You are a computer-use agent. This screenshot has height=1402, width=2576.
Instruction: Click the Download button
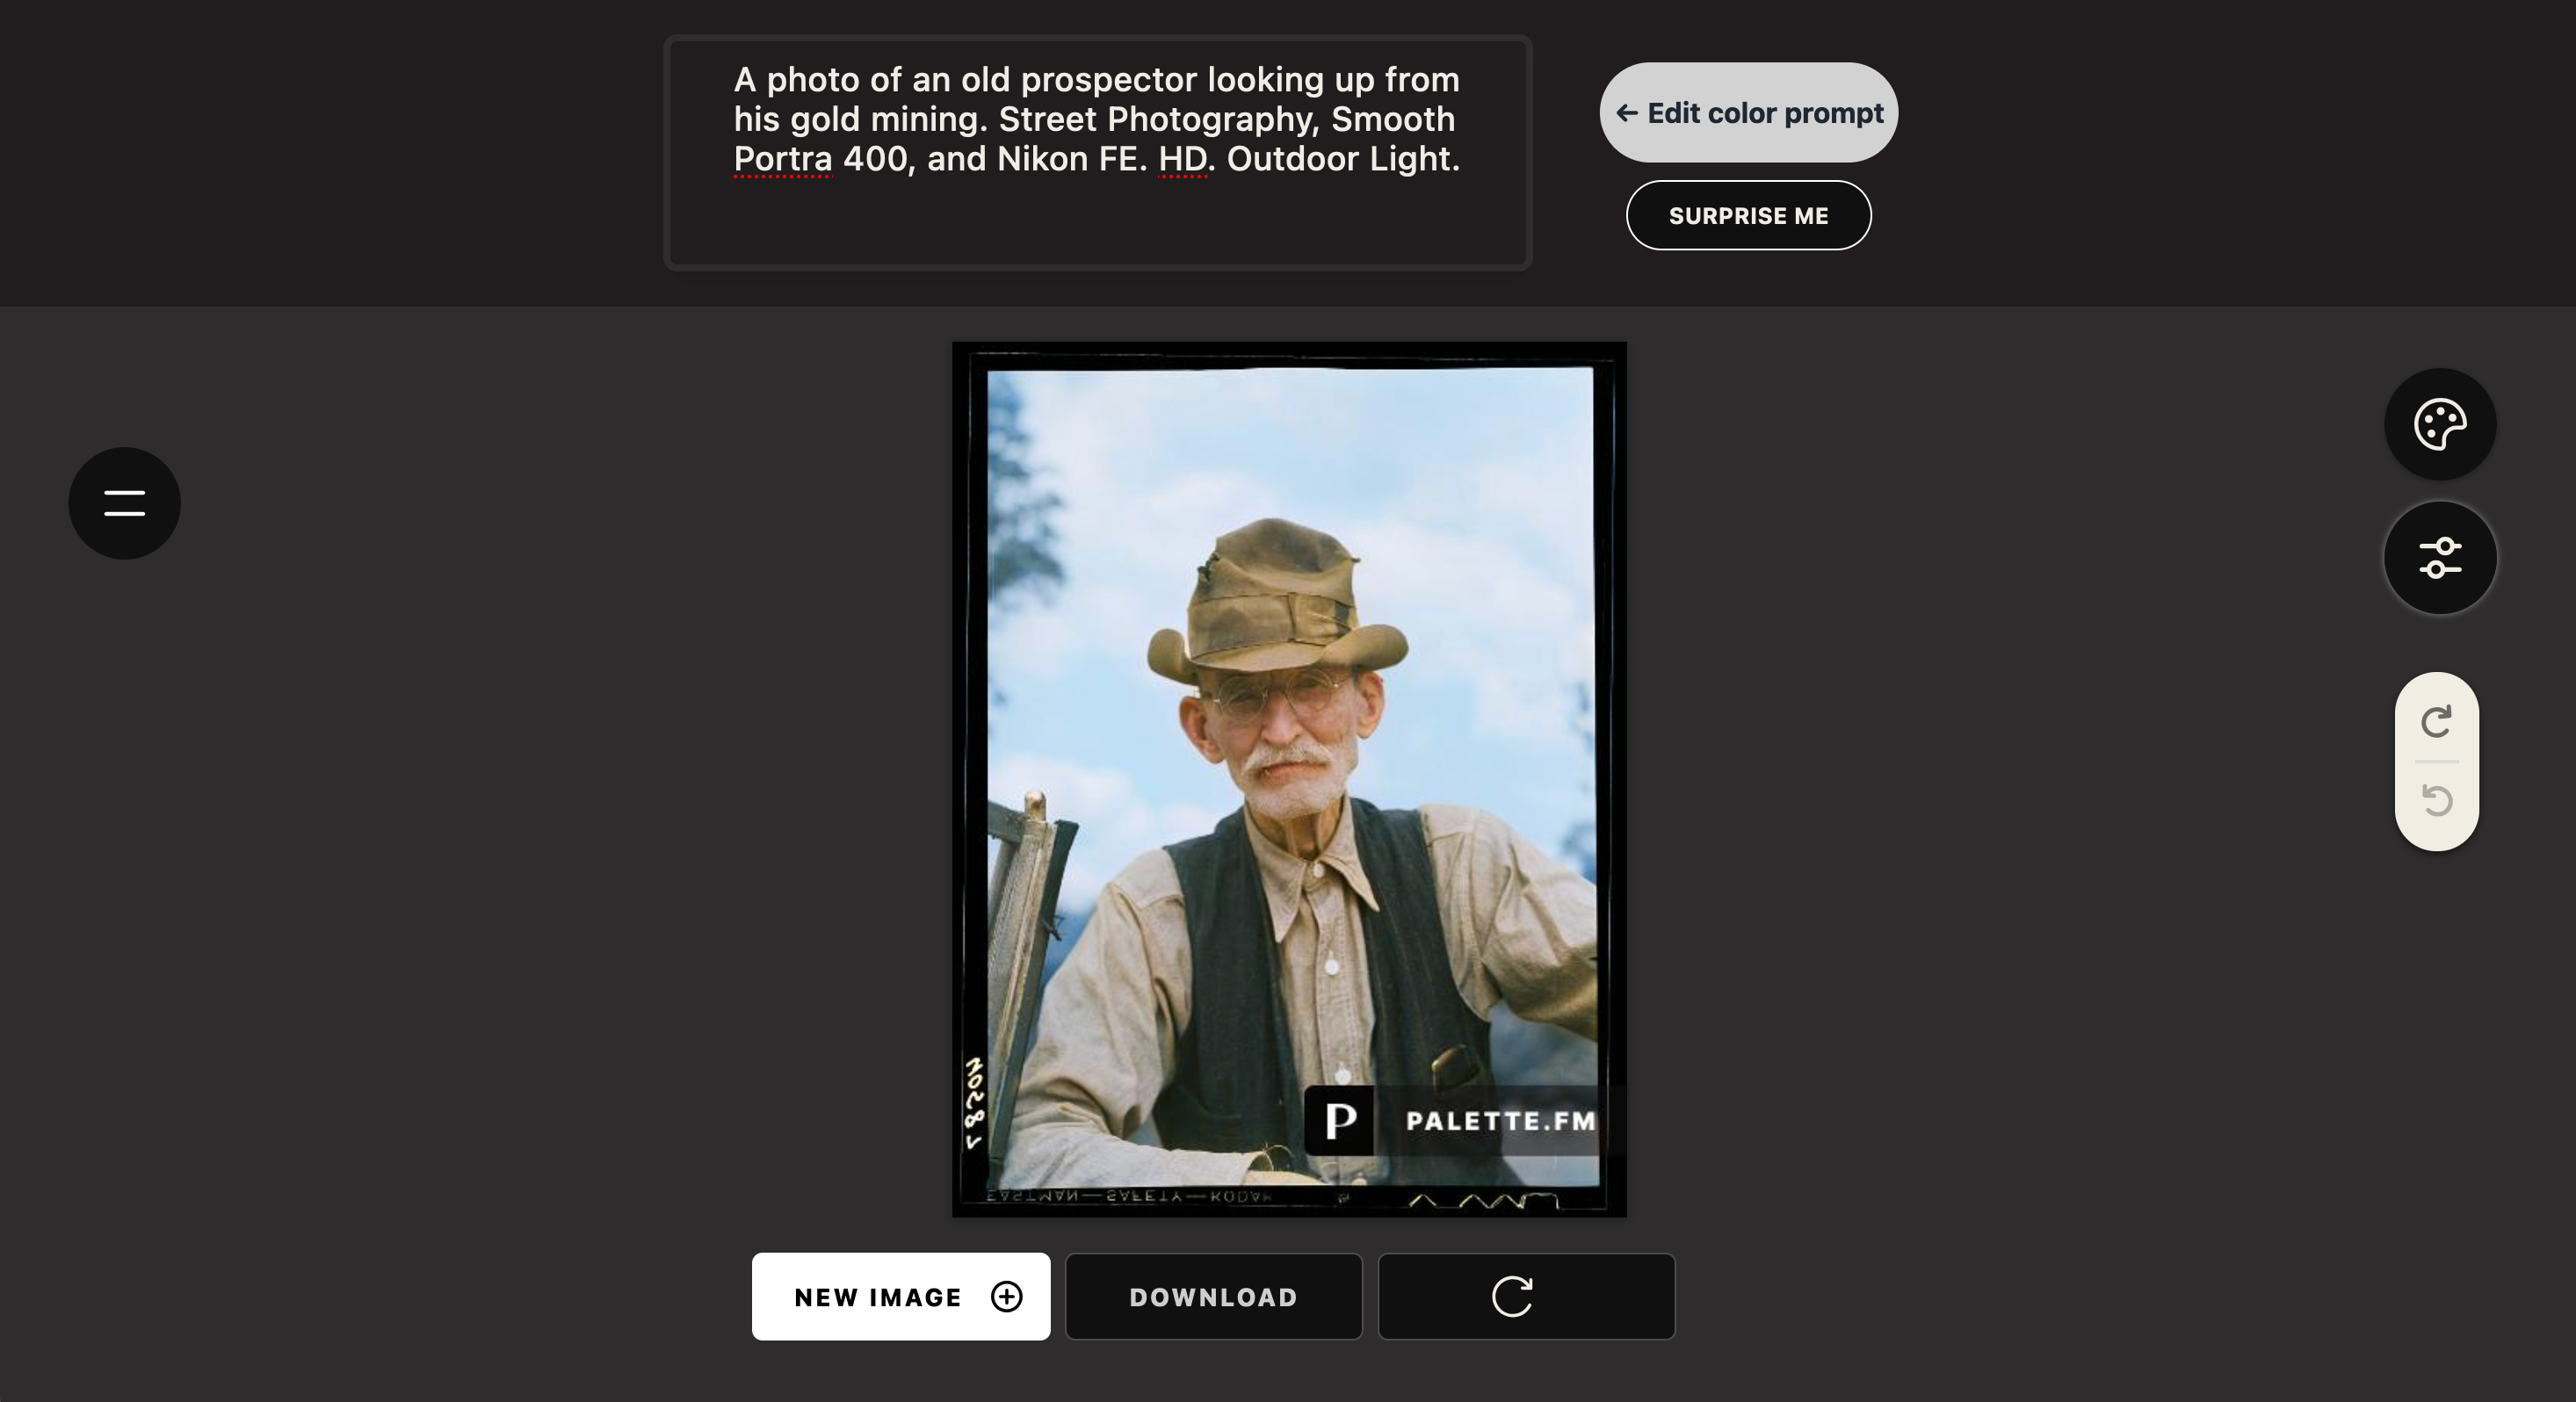pyautogui.click(x=1213, y=1297)
